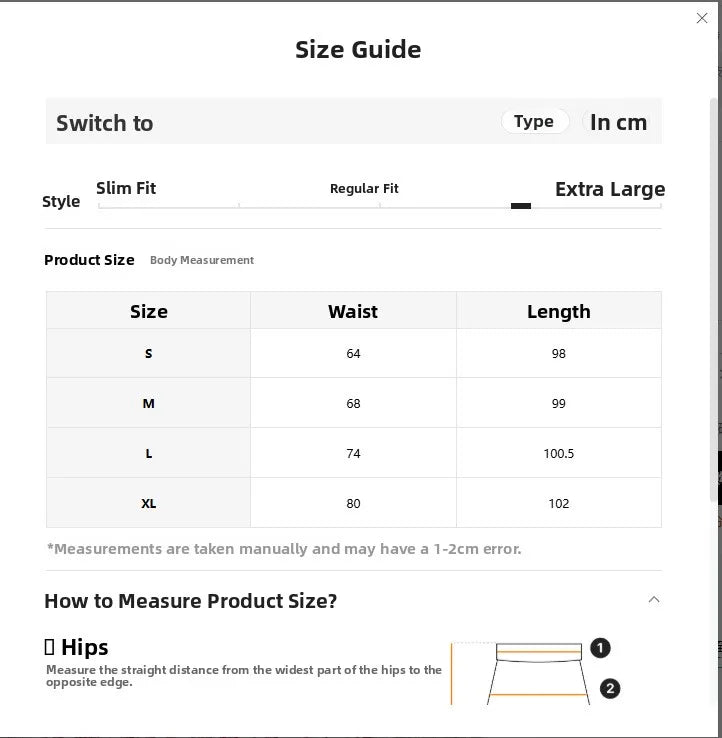Select the XL size row
This screenshot has width=722, height=738.
(354, 503)
